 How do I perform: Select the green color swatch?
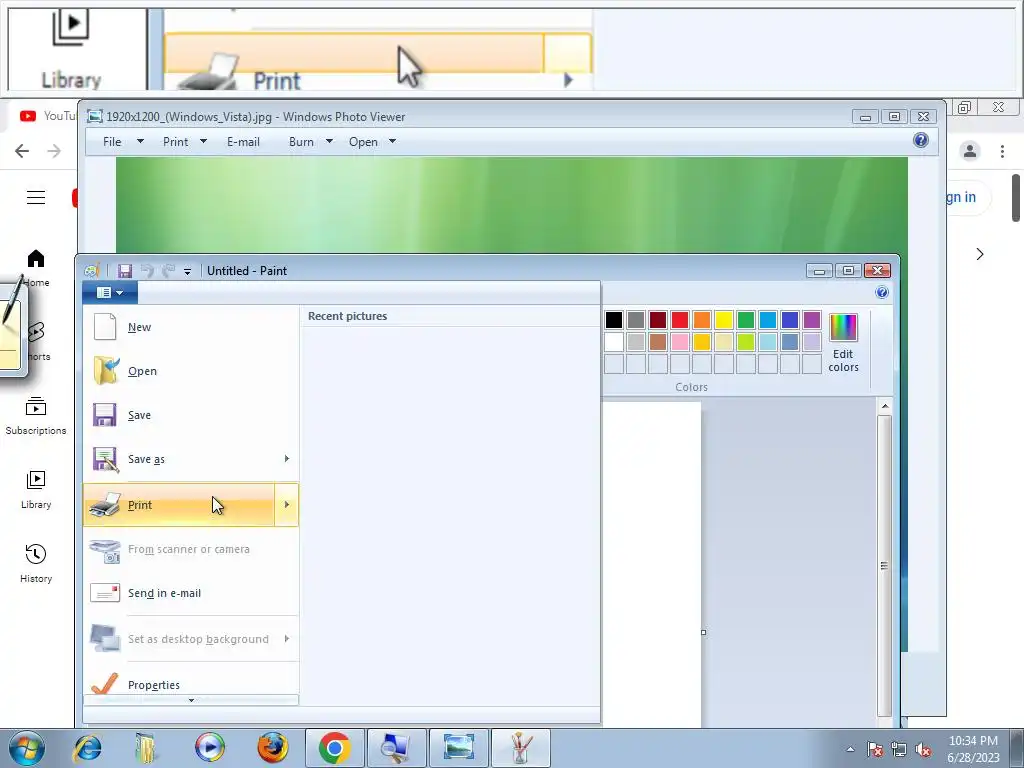[746, 320]
